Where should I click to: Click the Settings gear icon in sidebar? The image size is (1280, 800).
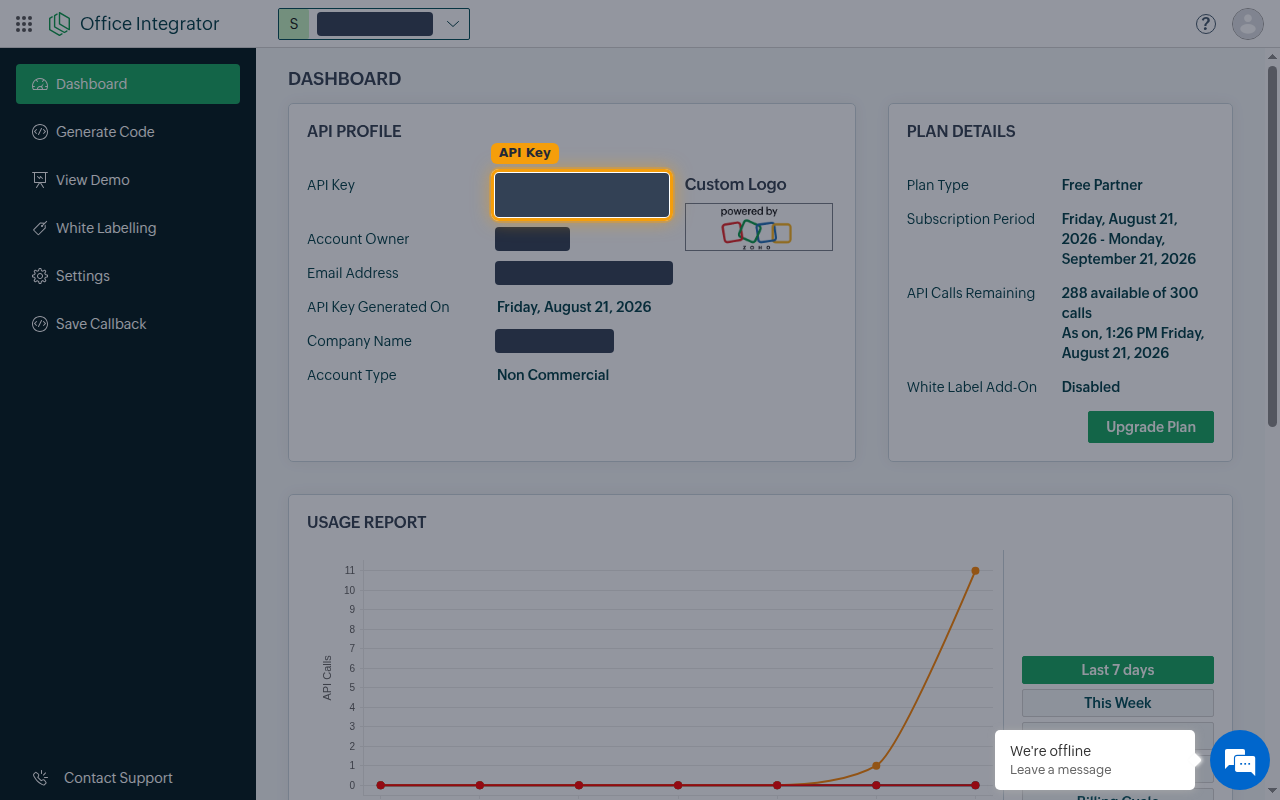[40, 276]
